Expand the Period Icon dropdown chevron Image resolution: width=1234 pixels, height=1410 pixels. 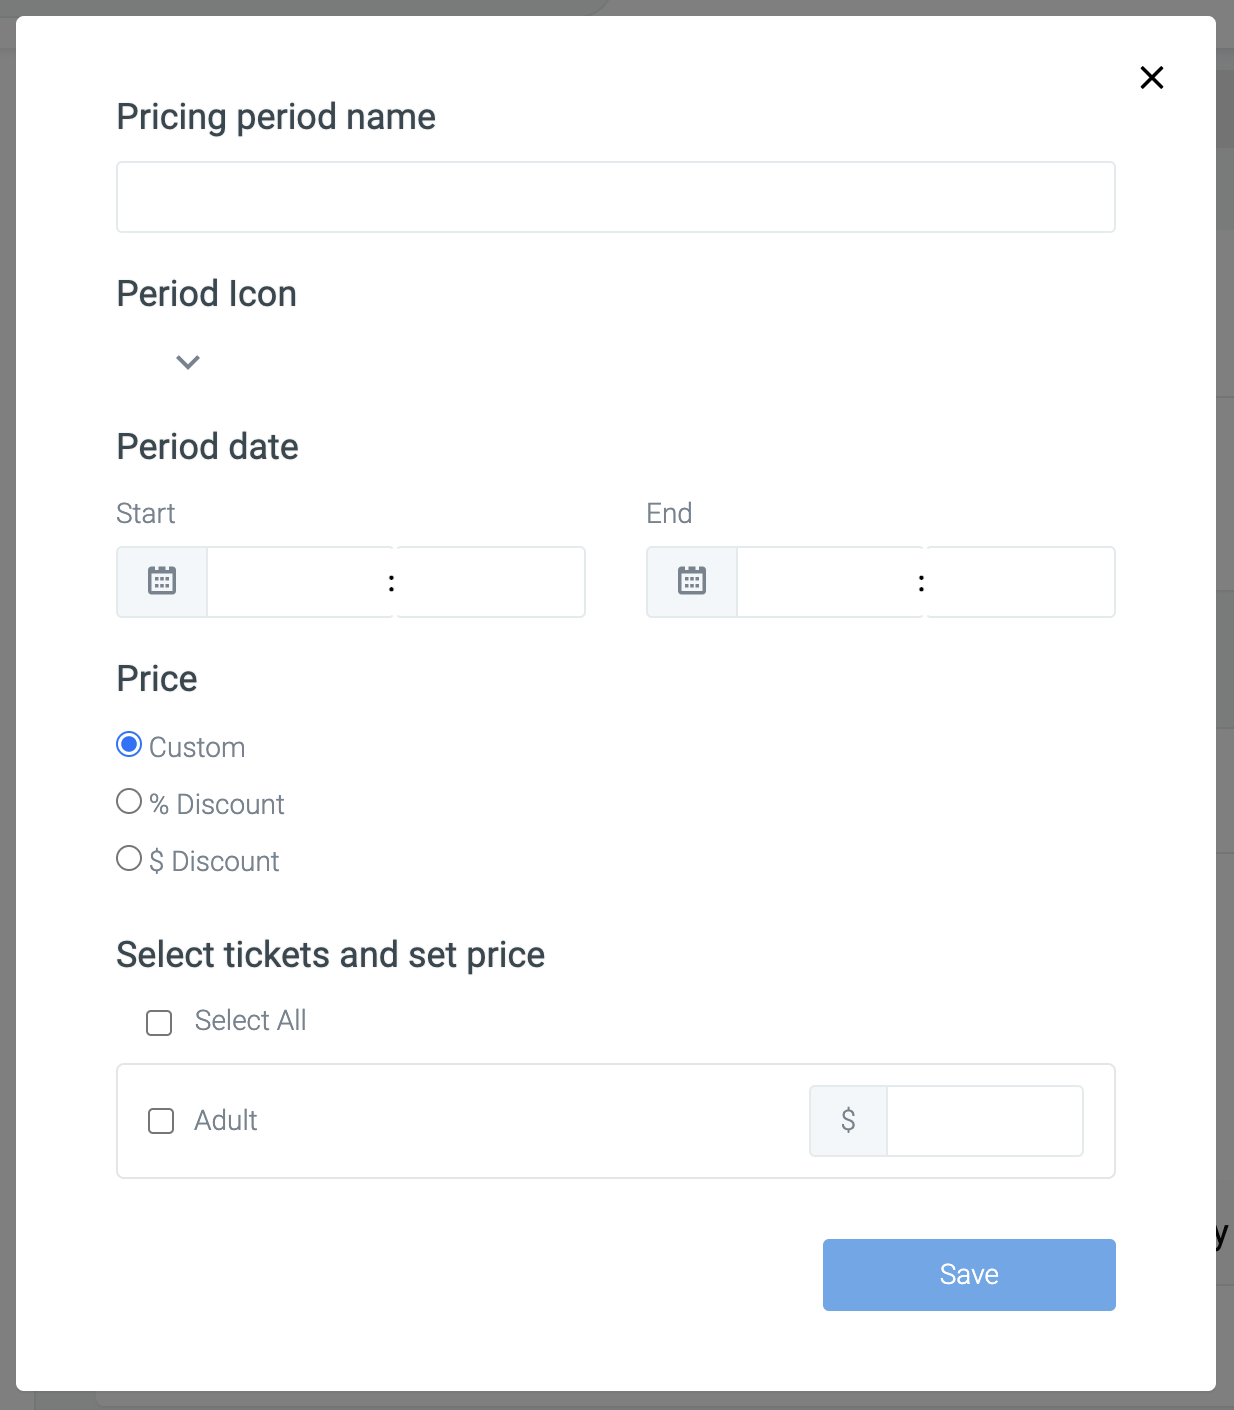pyautogui.click(x=188, y=362)
